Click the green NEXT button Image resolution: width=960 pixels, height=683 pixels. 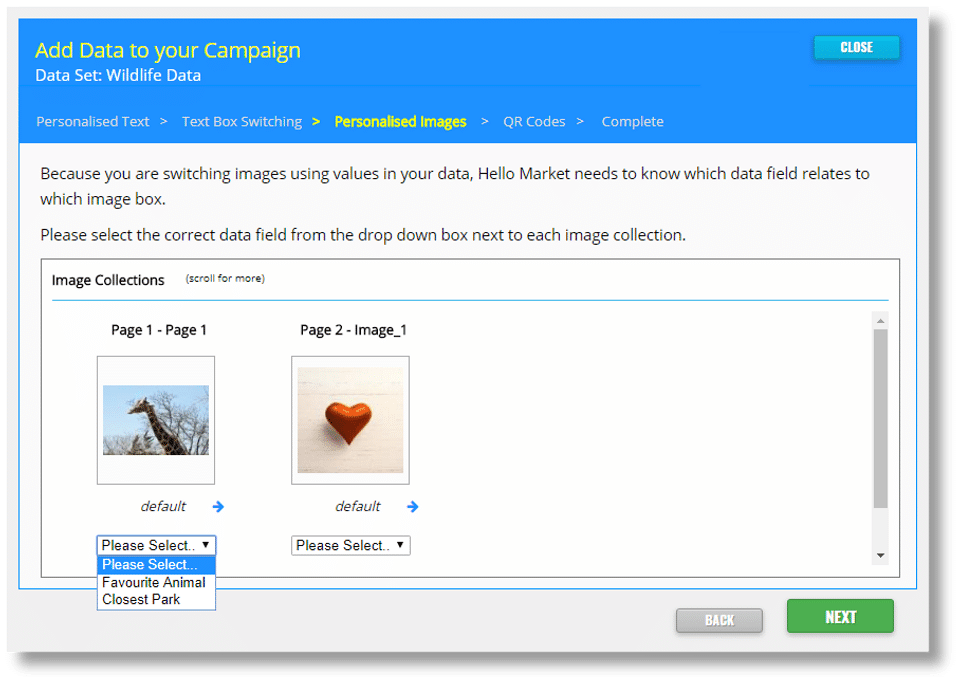coord(840,616)
